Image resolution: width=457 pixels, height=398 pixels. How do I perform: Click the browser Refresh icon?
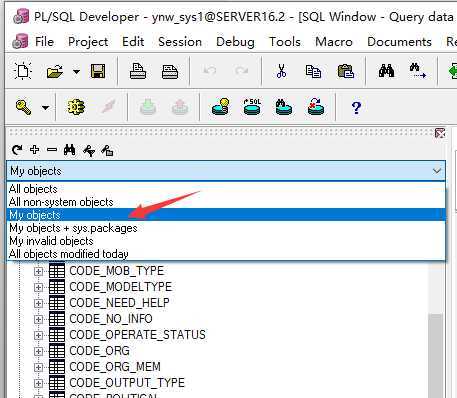(x=17, y=150)
